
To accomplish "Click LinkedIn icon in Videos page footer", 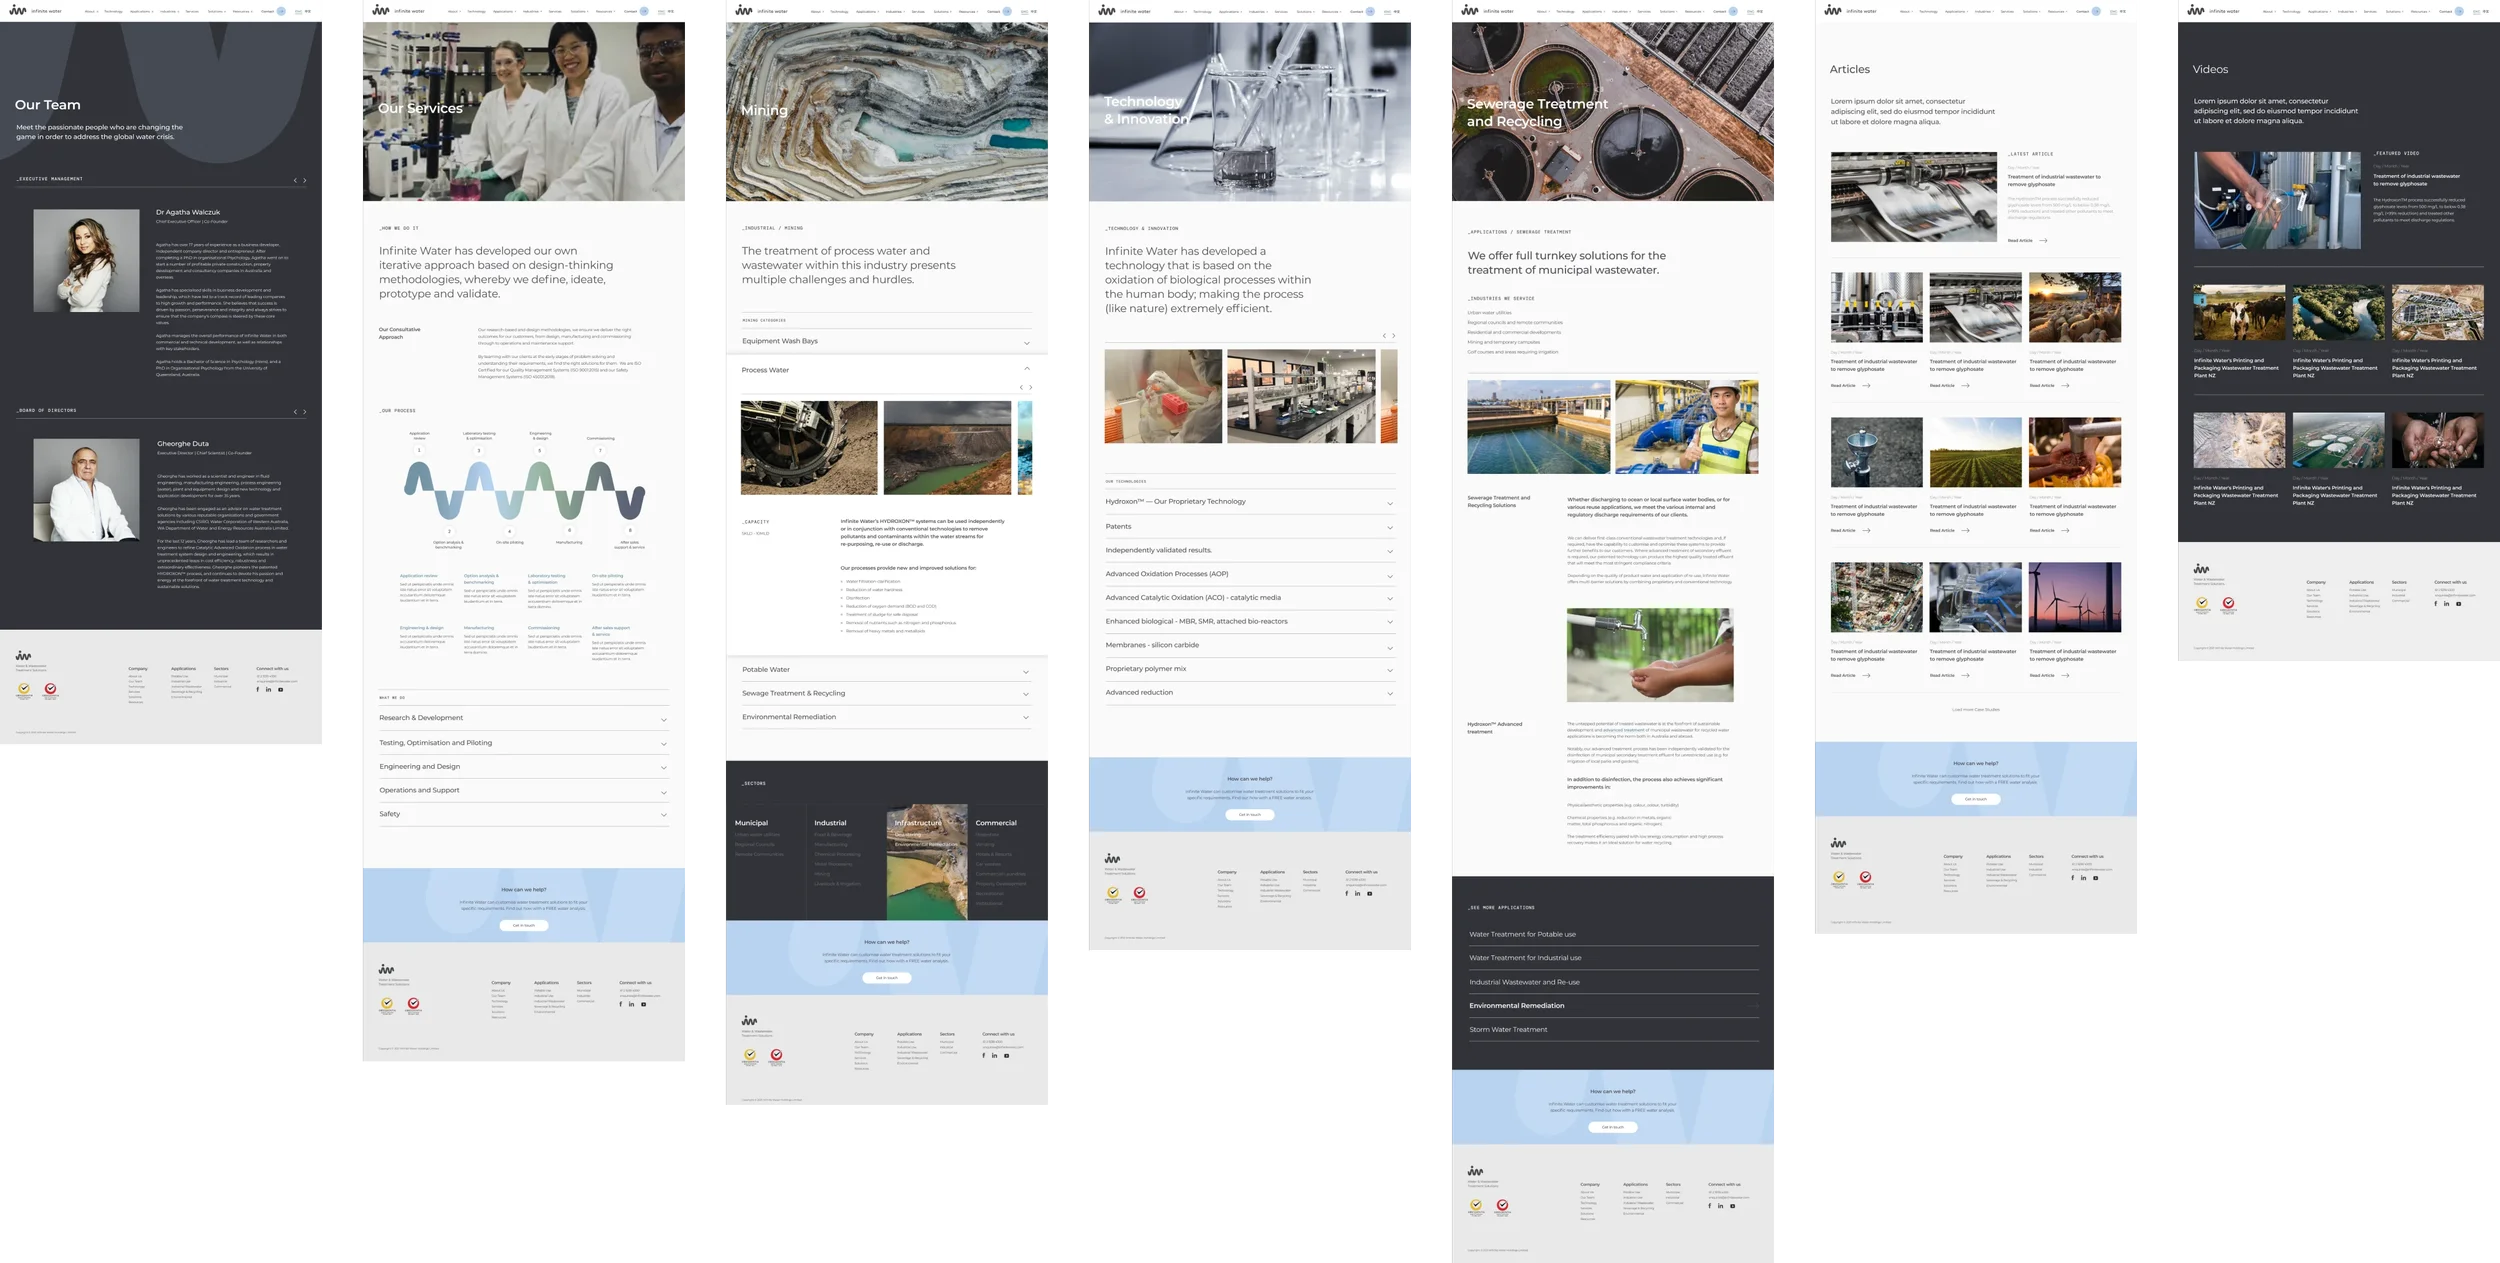I will [x=2447, y=604].
